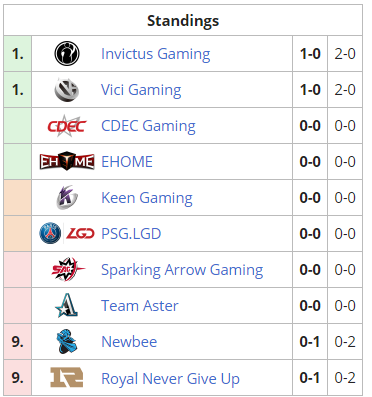372x397 pixels.
Task: Click the Sparking Arrow Gaming logo
Action: (67, 269)
